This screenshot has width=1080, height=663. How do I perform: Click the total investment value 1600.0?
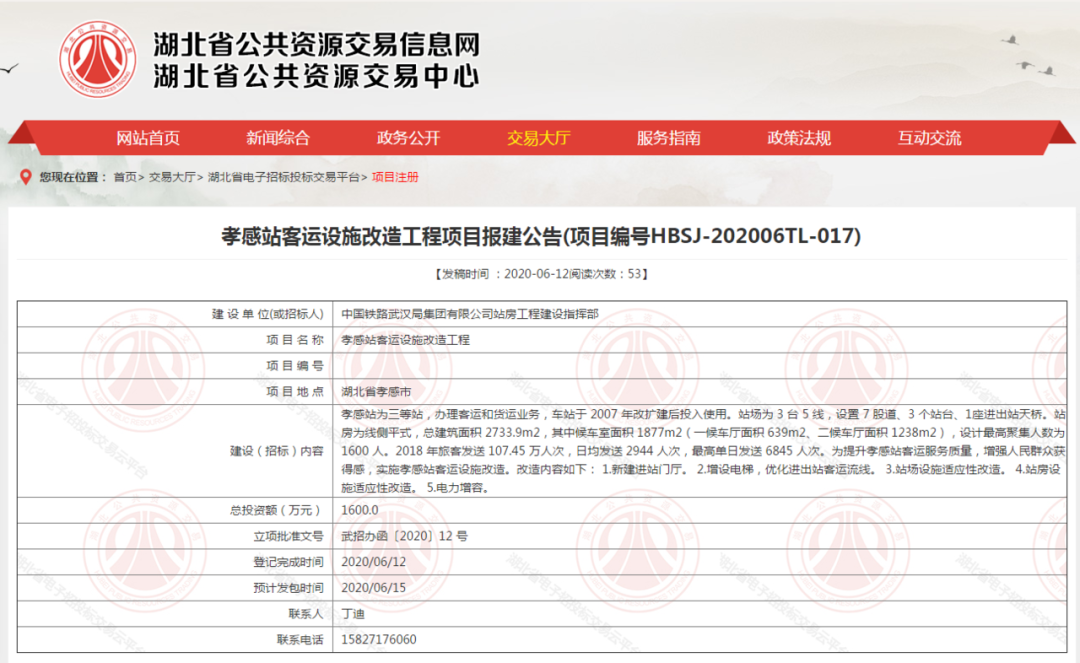click(x=359, y=510)
